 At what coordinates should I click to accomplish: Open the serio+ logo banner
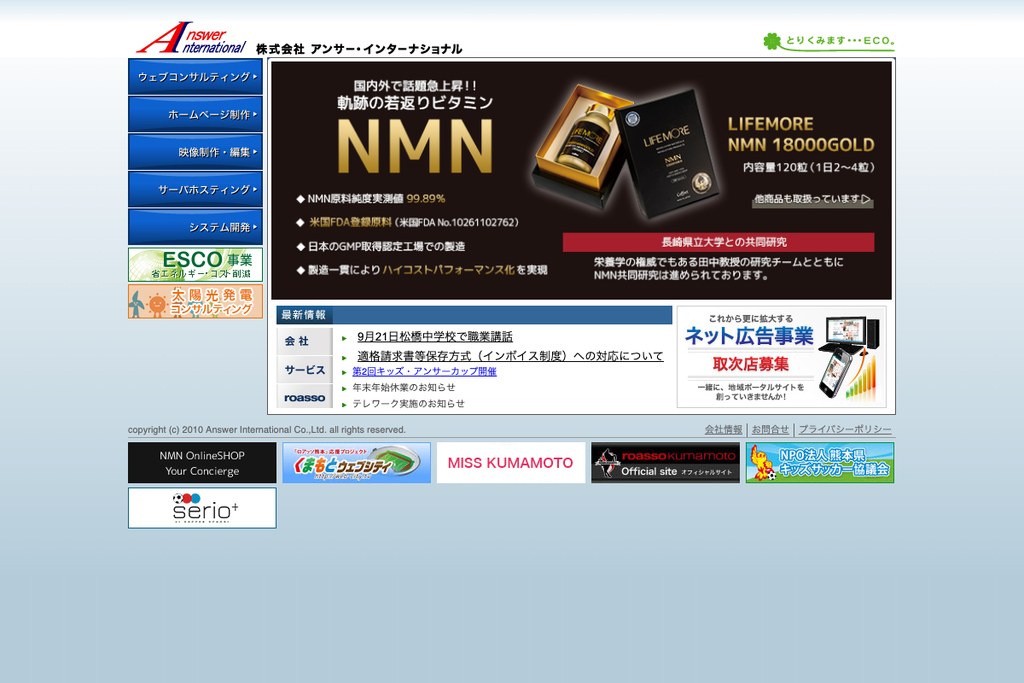[x=202, y=508]
